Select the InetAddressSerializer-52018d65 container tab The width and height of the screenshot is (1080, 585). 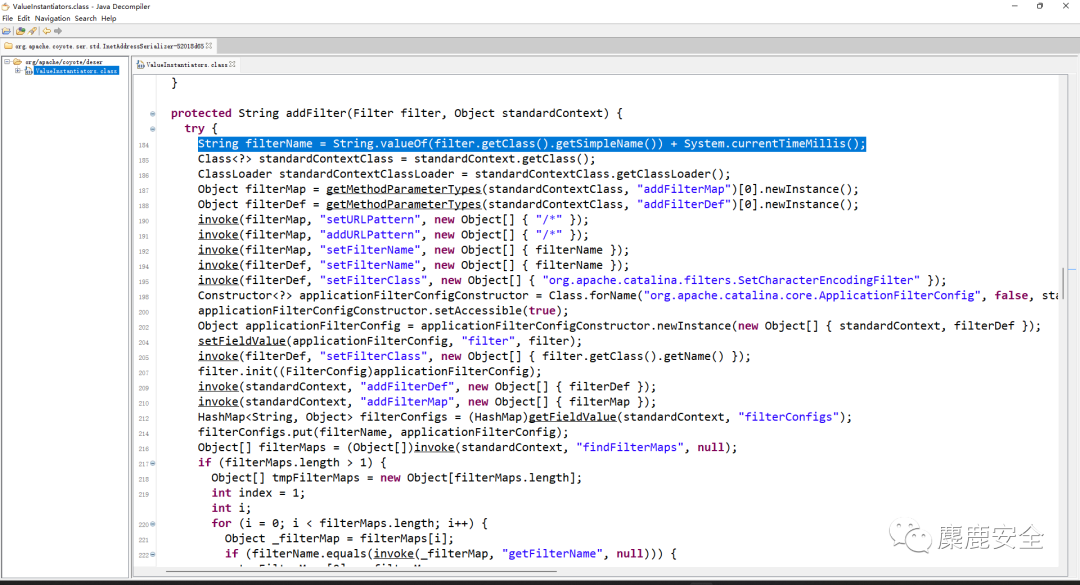[x=109, y=46]
